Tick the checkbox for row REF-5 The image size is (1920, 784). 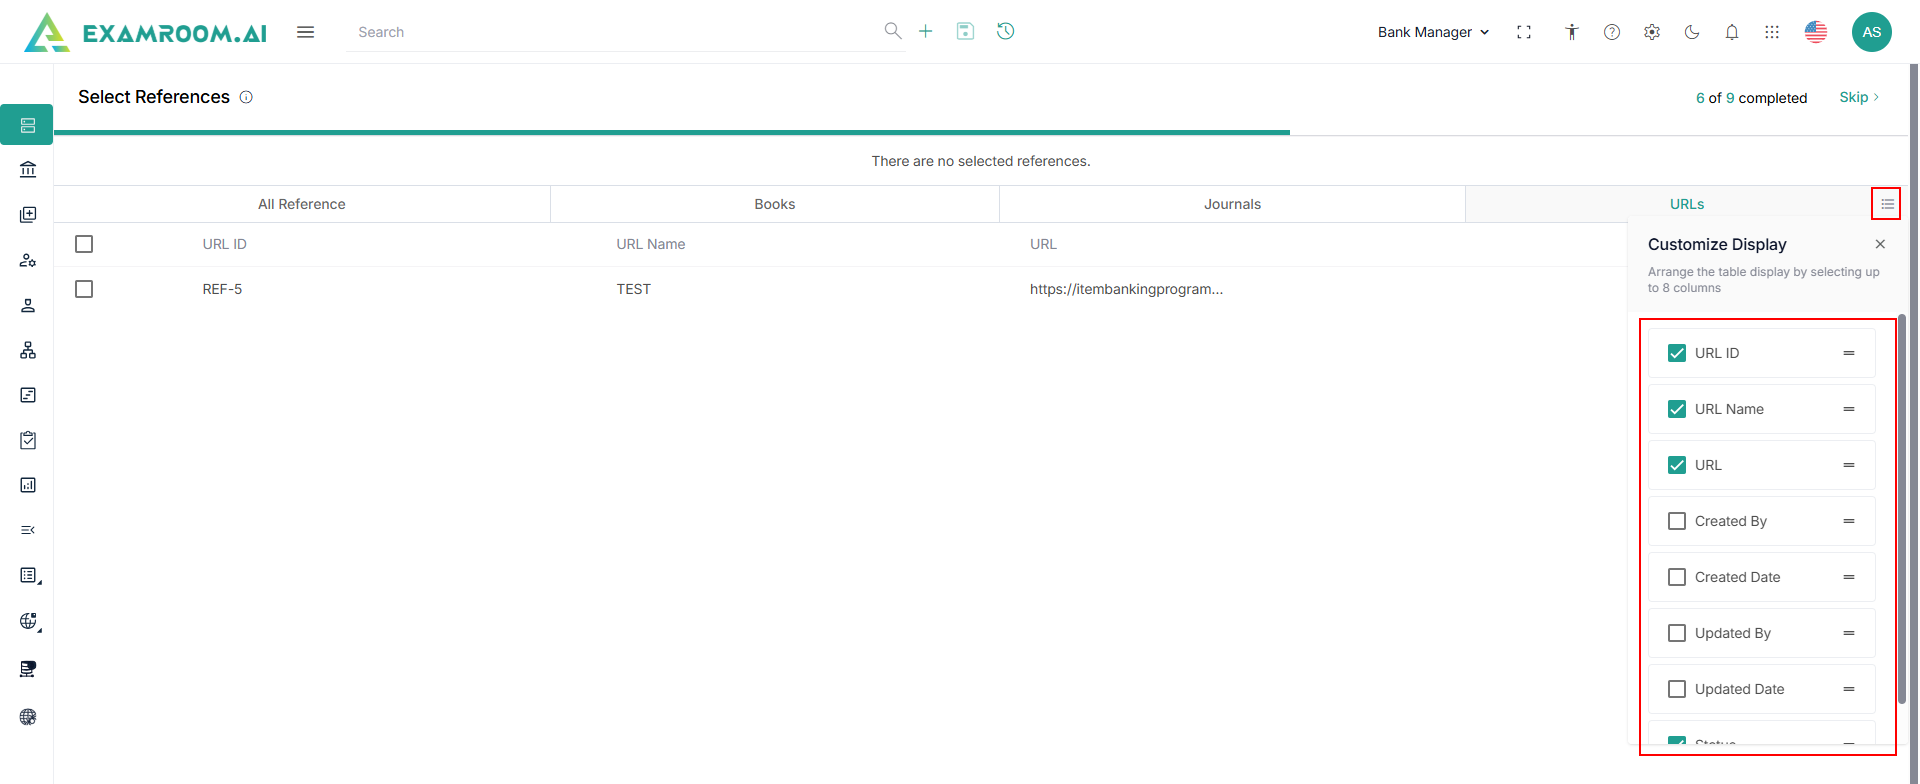coord(84,289)
